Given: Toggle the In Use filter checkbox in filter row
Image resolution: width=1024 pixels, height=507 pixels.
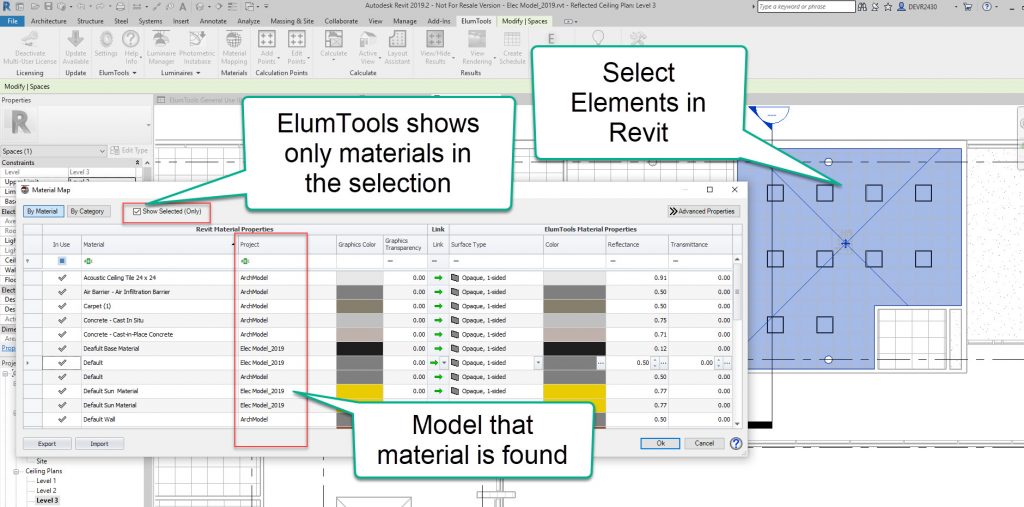Looking at the screenshot, I should click(x=62, y=261).
